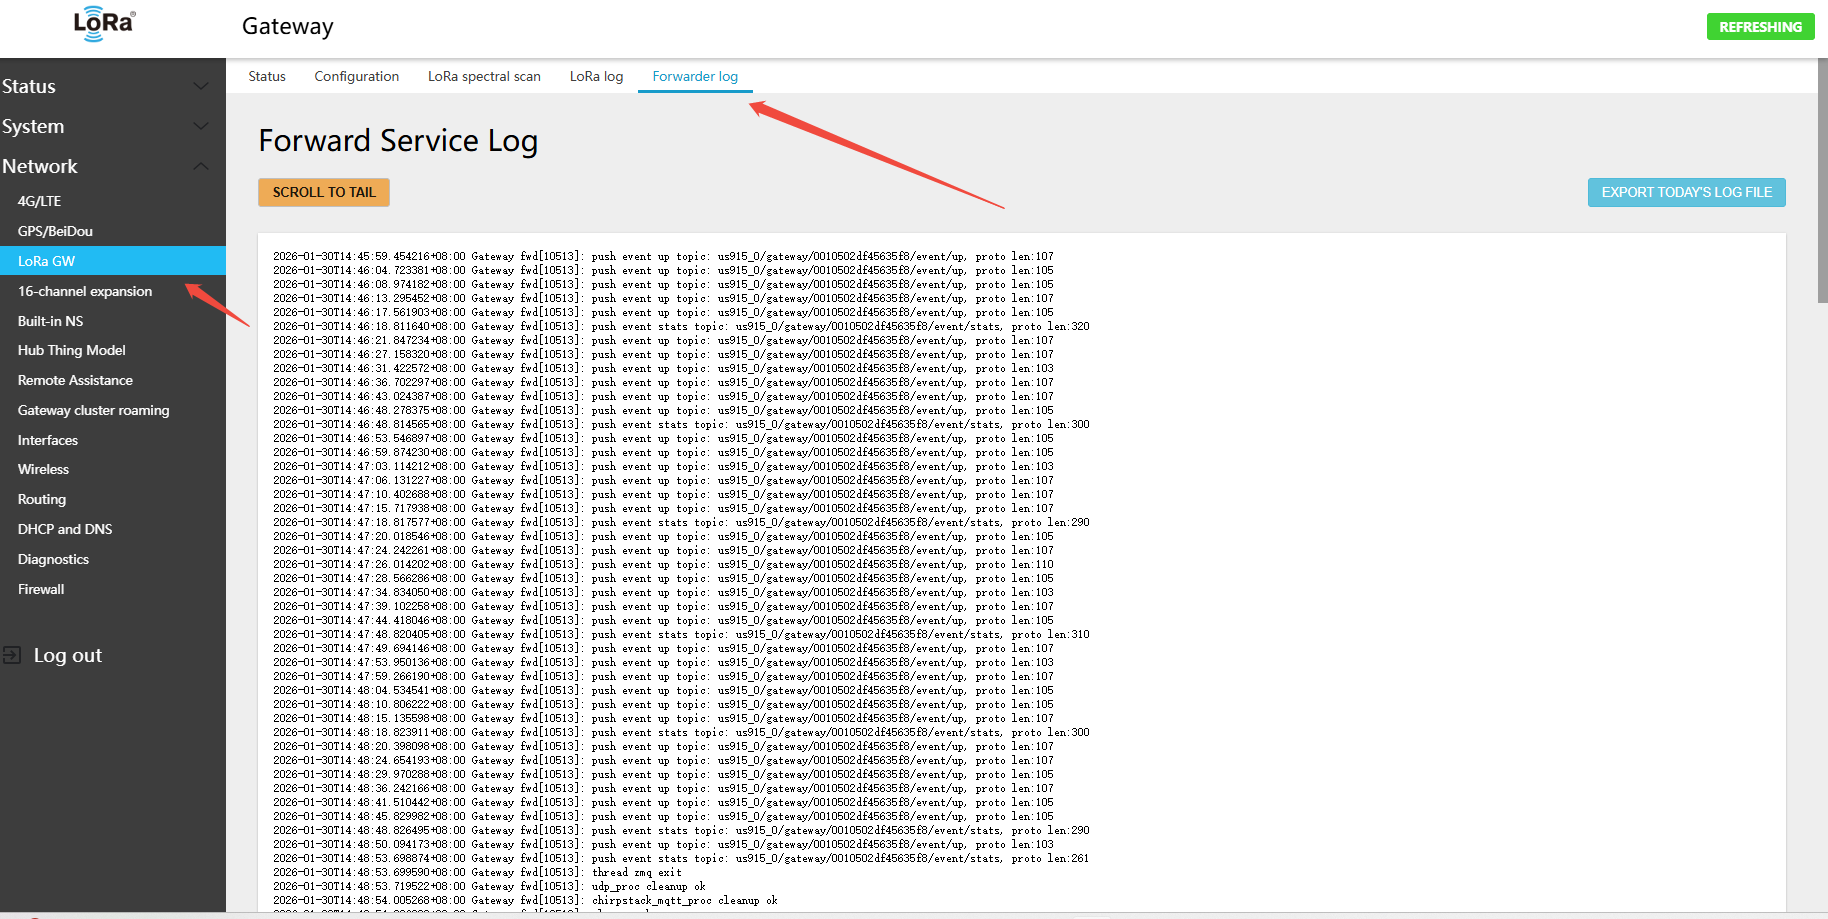This screenshot has width=1828, height=919.
Task: Click the green Refreshing button
Action: [x=1760, y=27]
